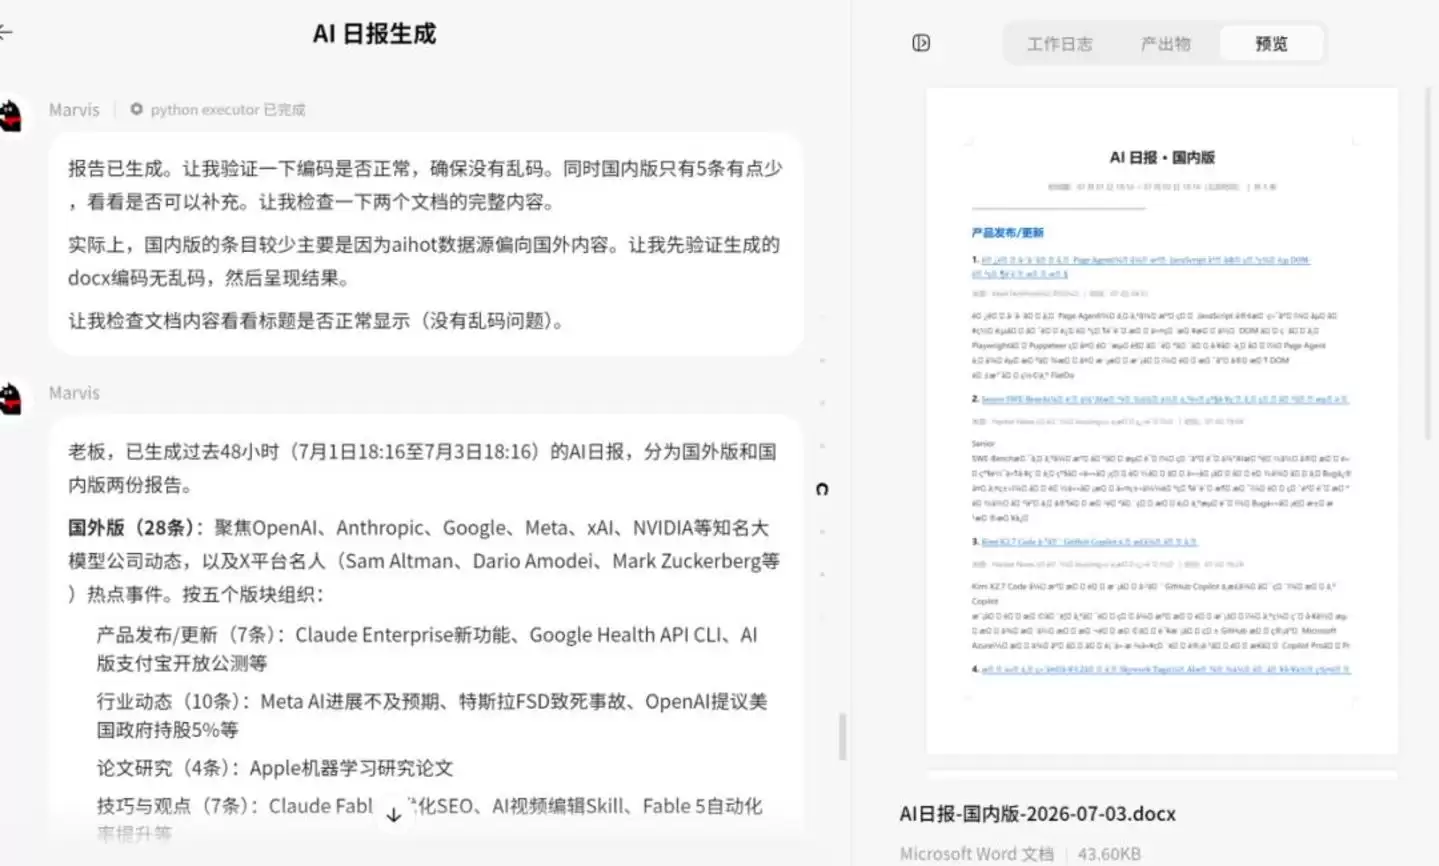Click the first Marvis avatar
The width and height of the screenshot is (1439, 866).
(x=11, y=114)
